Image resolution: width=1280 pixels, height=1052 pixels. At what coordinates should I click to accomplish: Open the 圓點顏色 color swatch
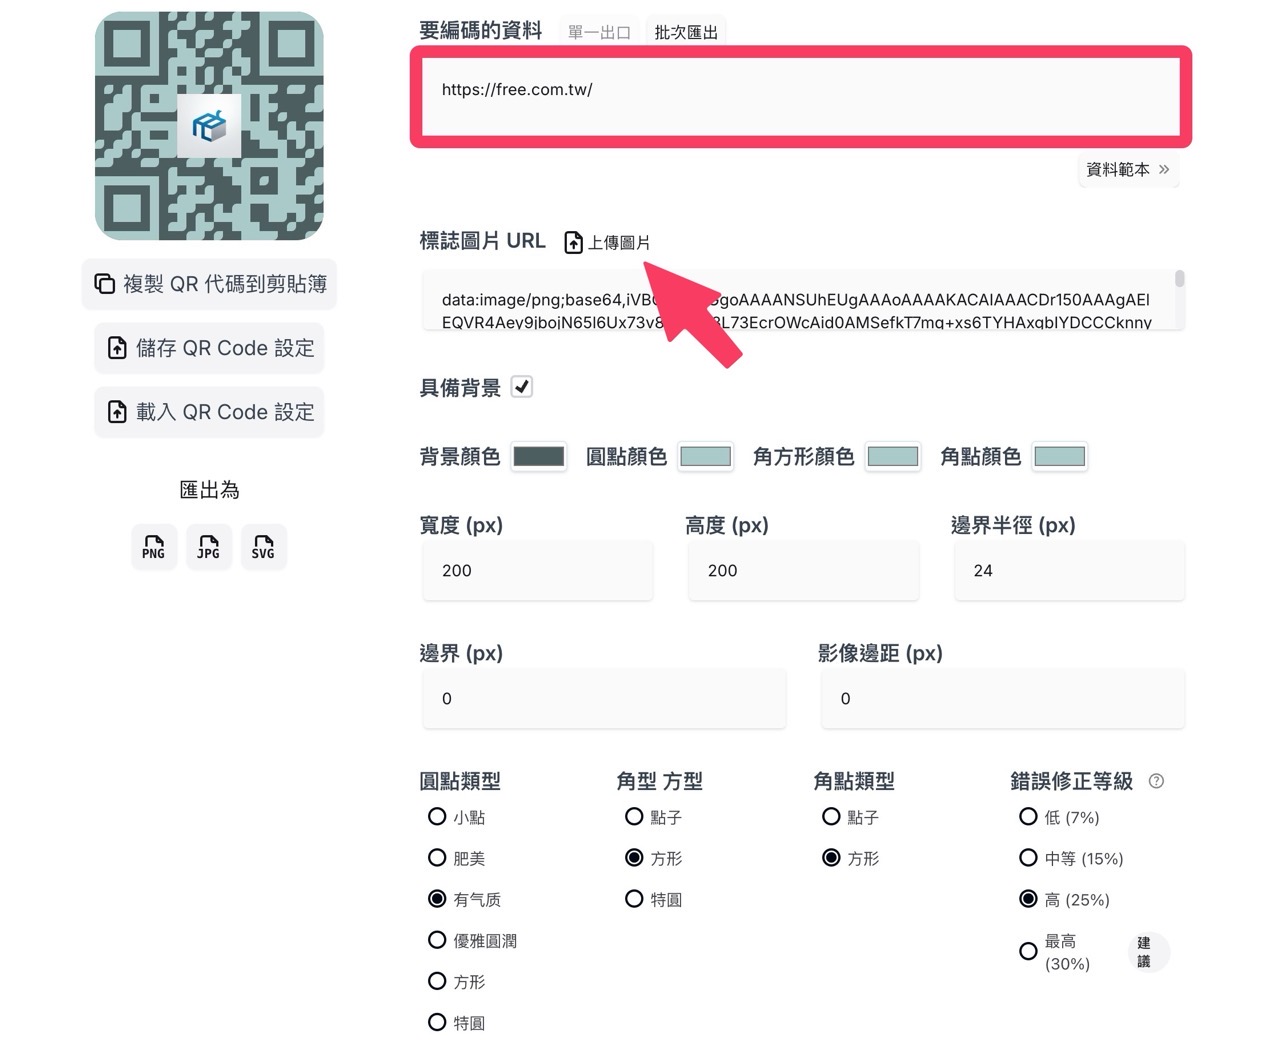click(x=705, y=457)
